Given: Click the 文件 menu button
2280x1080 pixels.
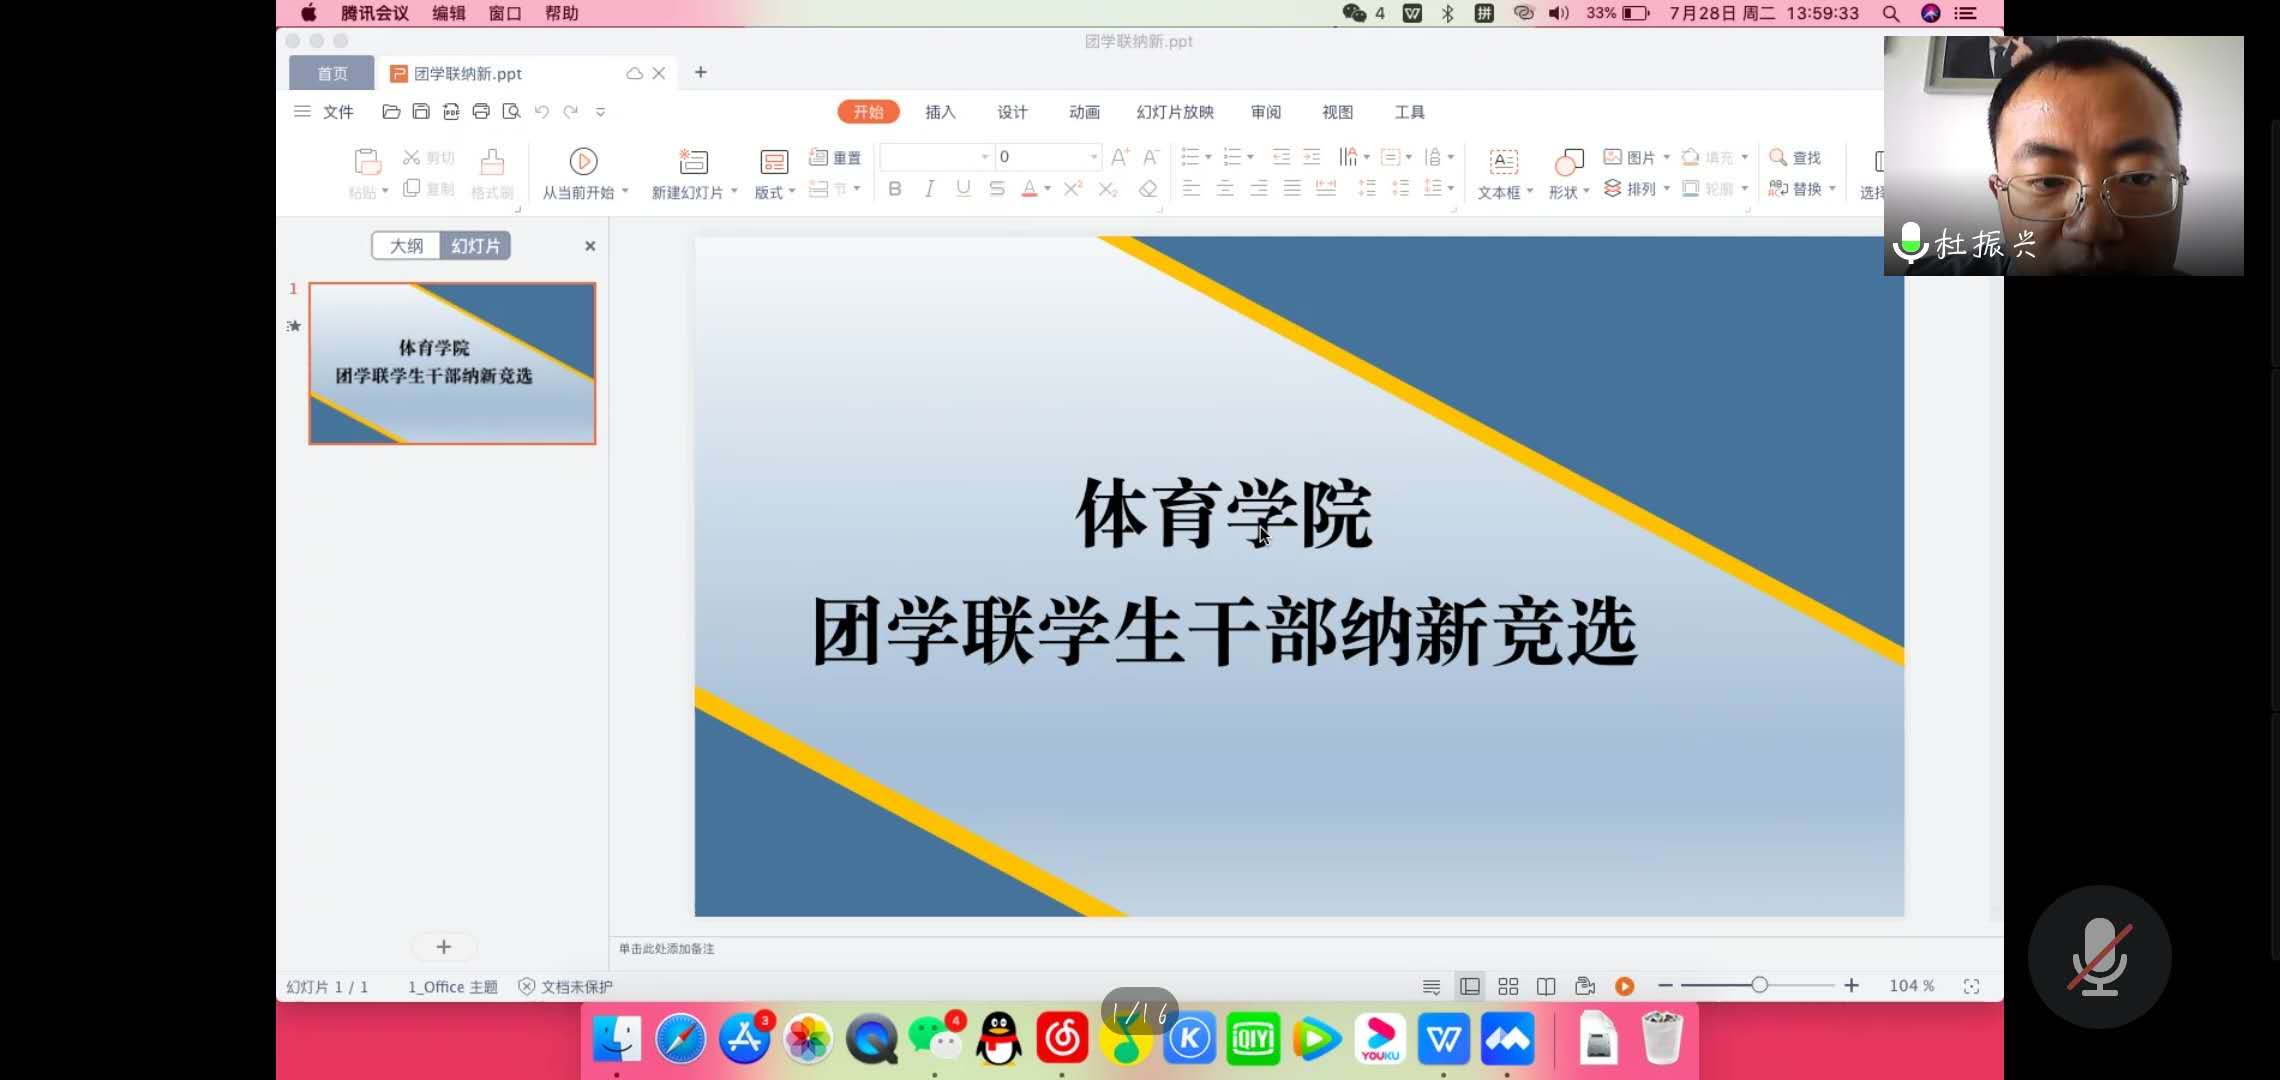Looking at the screenshot, I should tap(337, 112).
